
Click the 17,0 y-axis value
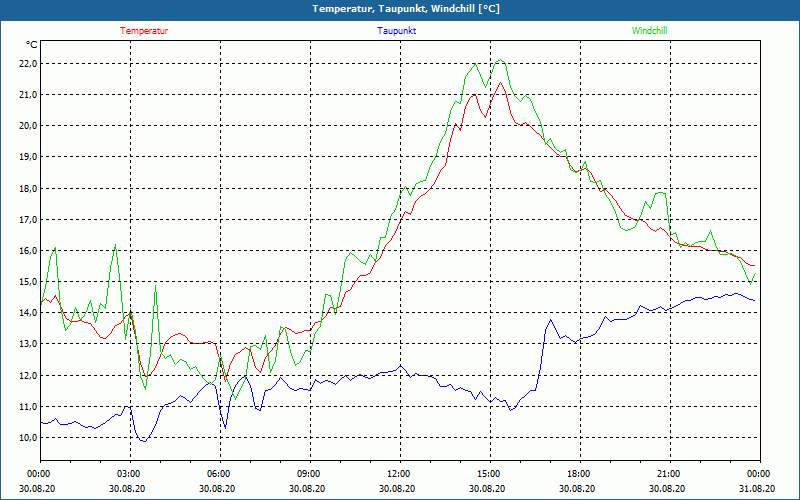(28, 220)
